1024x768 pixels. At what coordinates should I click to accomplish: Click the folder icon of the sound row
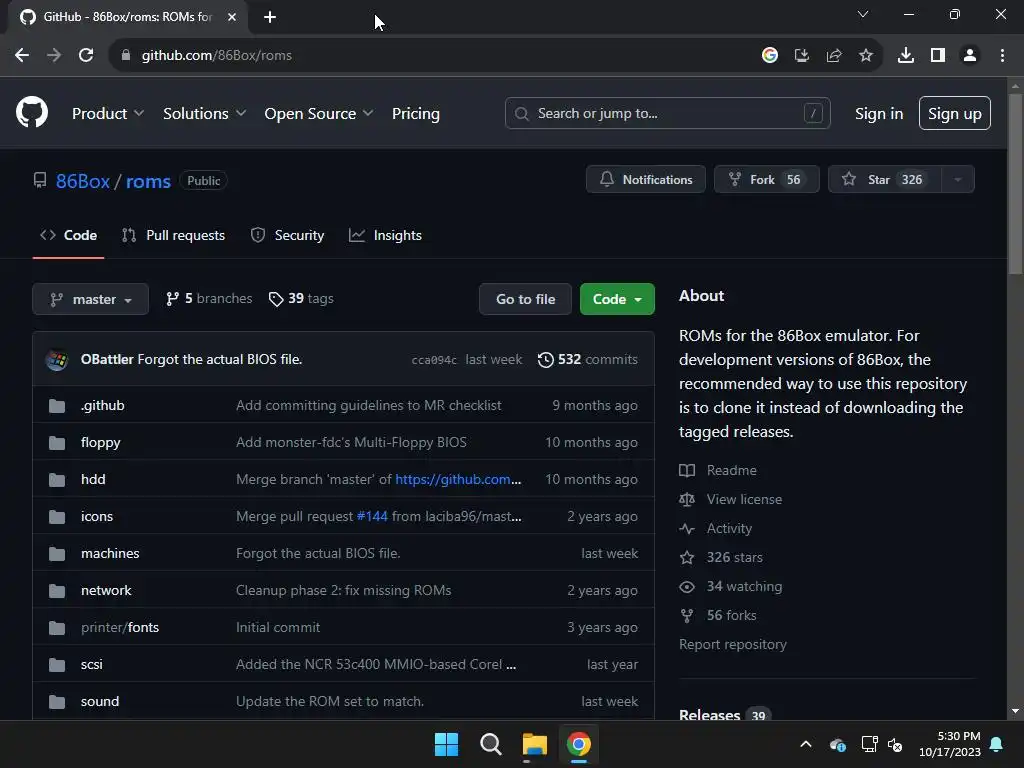(x=57, y=702)
